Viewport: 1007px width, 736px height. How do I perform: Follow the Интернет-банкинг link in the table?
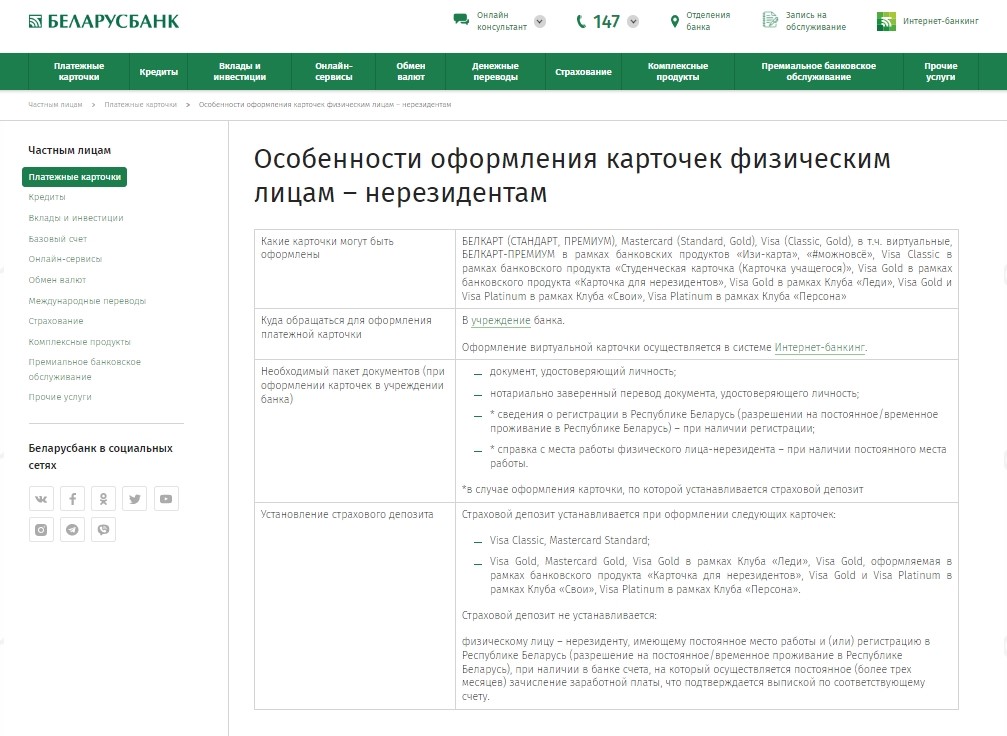819,347
